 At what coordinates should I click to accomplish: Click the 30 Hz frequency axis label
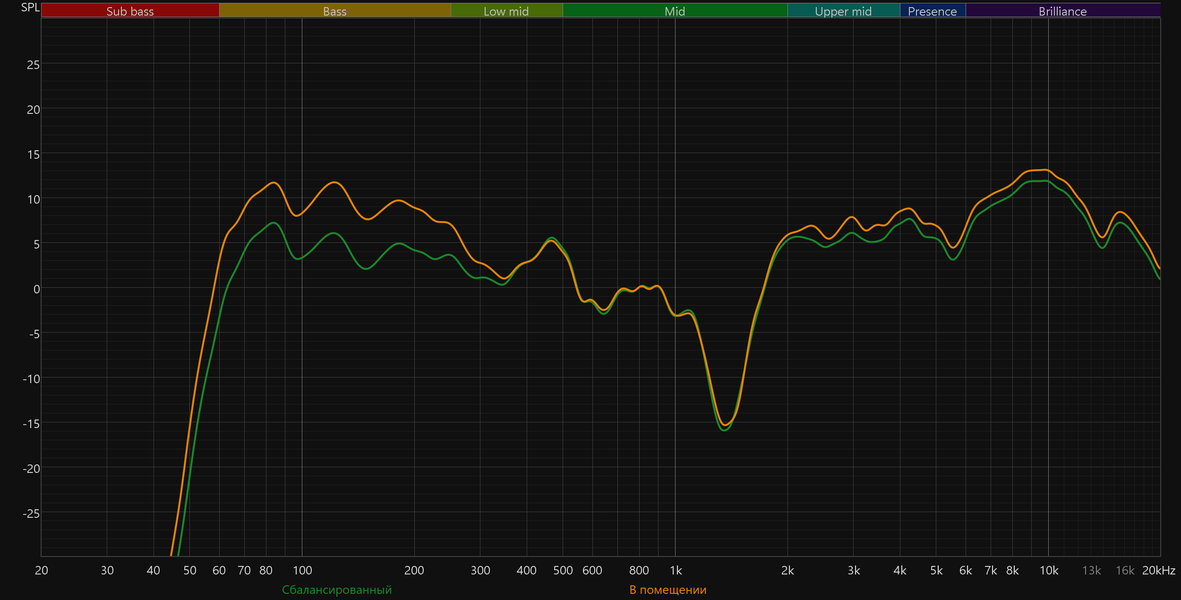(107, 571)
